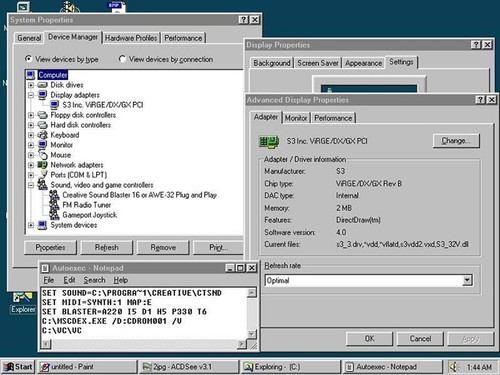The height and width of the screenshot is (375, 500).
Task: Click Notepad horizontal scrollbar left arrow
Action: pos(46,344)
